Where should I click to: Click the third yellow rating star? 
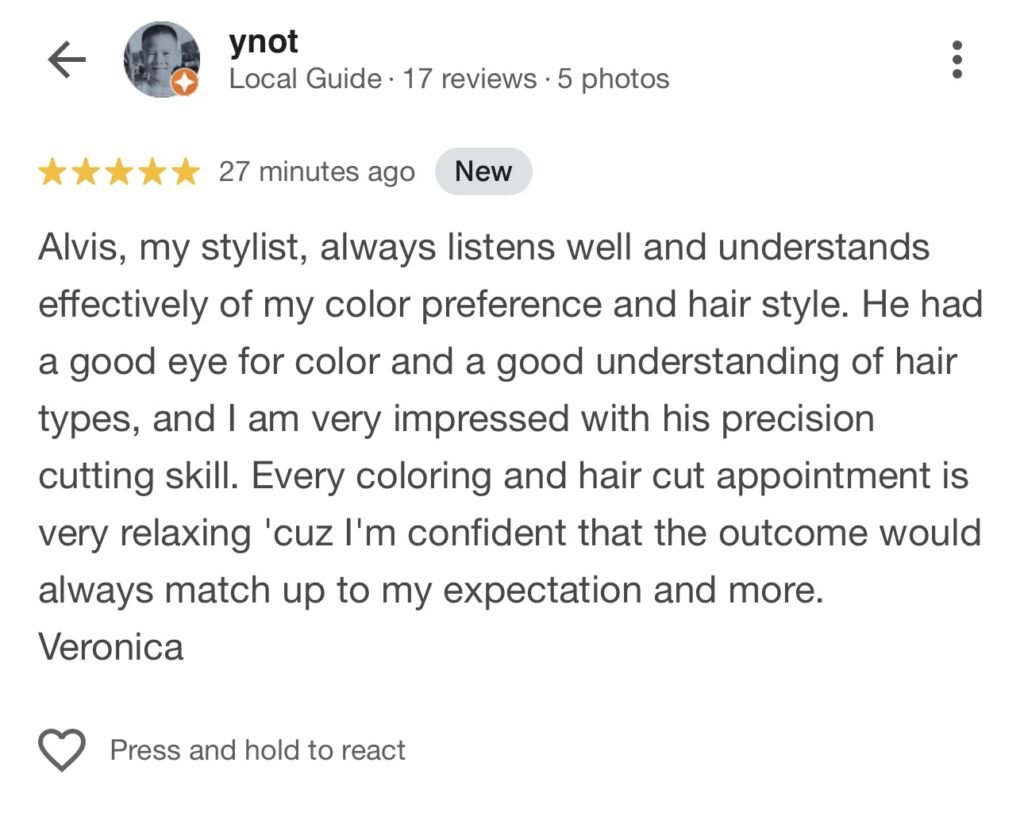click(119, 173)
